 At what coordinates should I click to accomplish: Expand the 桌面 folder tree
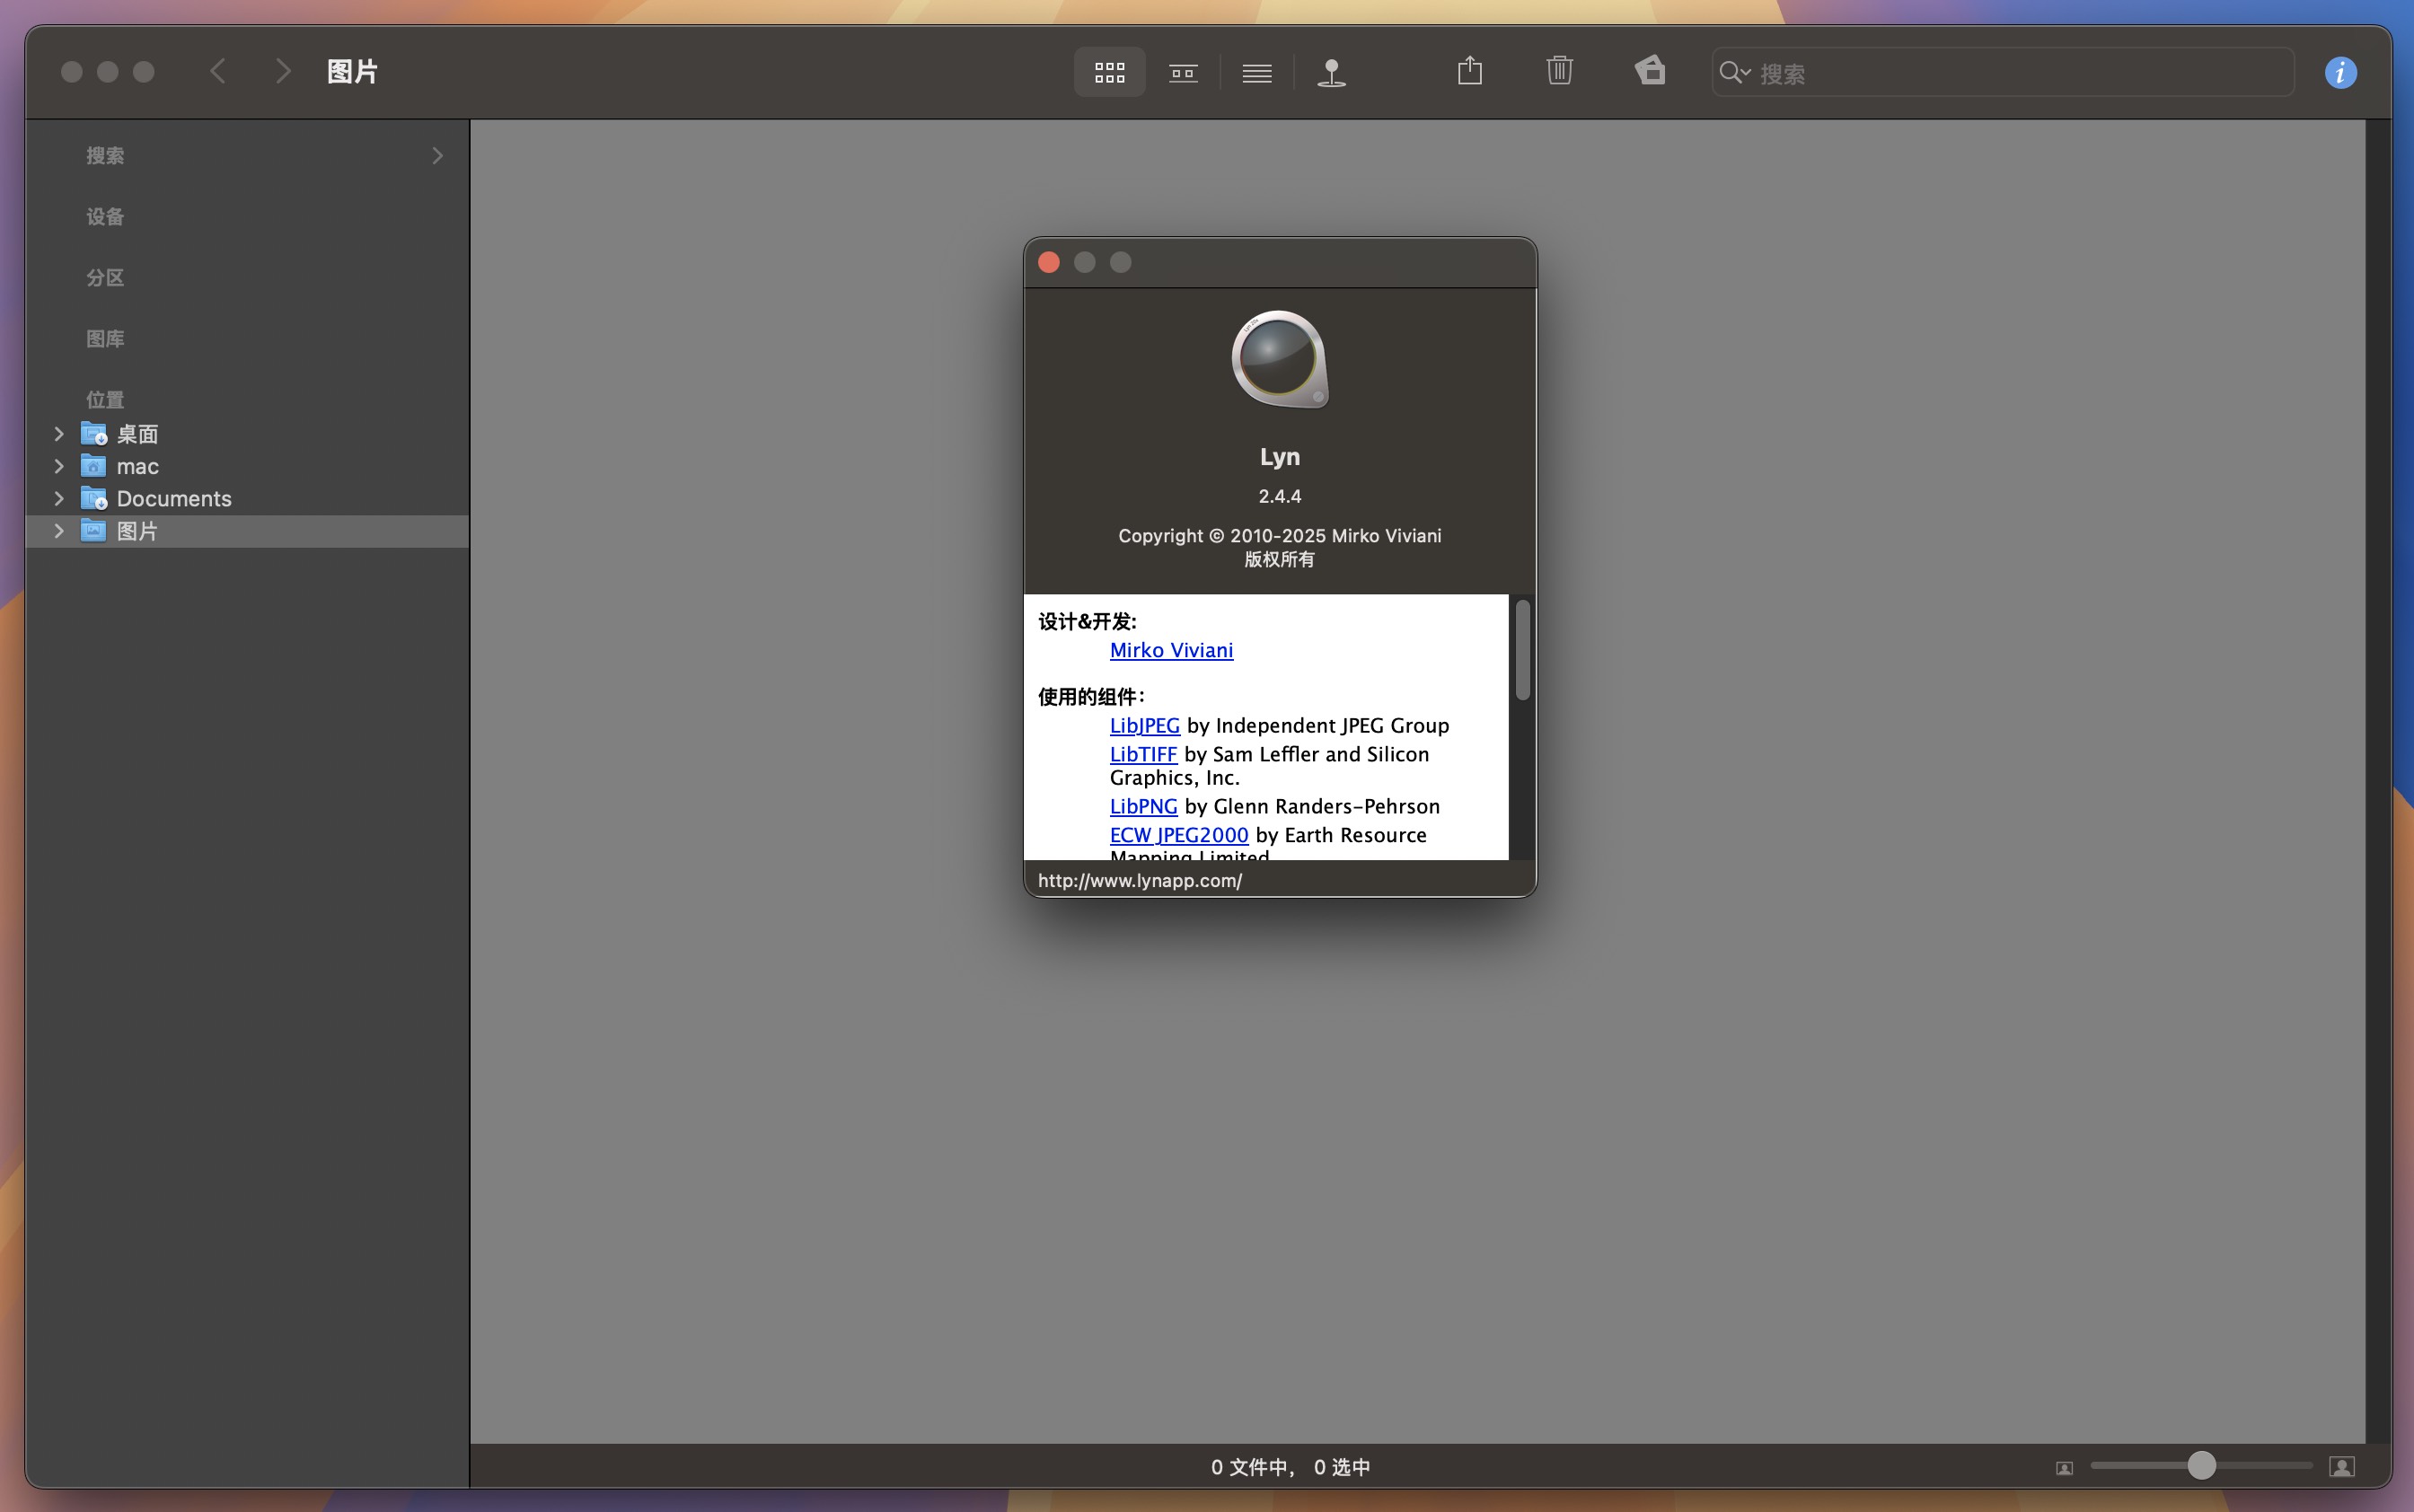(58, 434)
